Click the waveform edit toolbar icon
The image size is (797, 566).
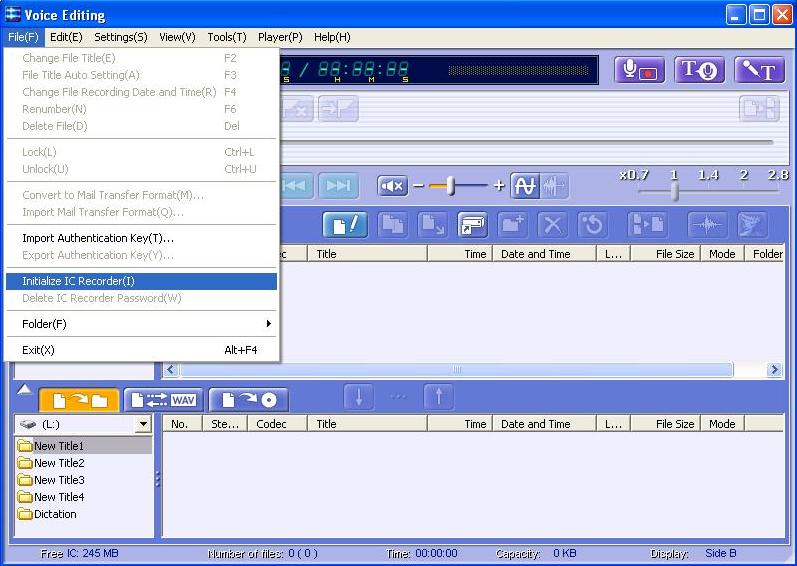(707, 225)
